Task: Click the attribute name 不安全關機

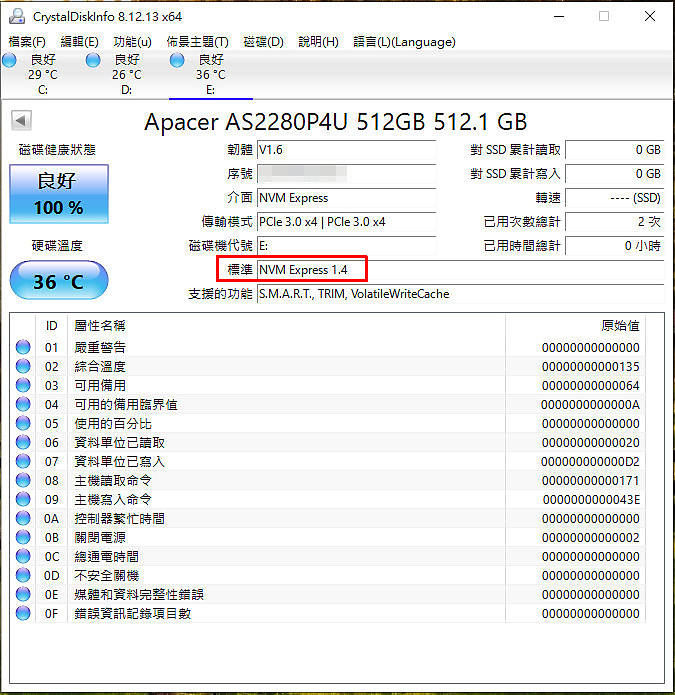Action: (107, 575)
